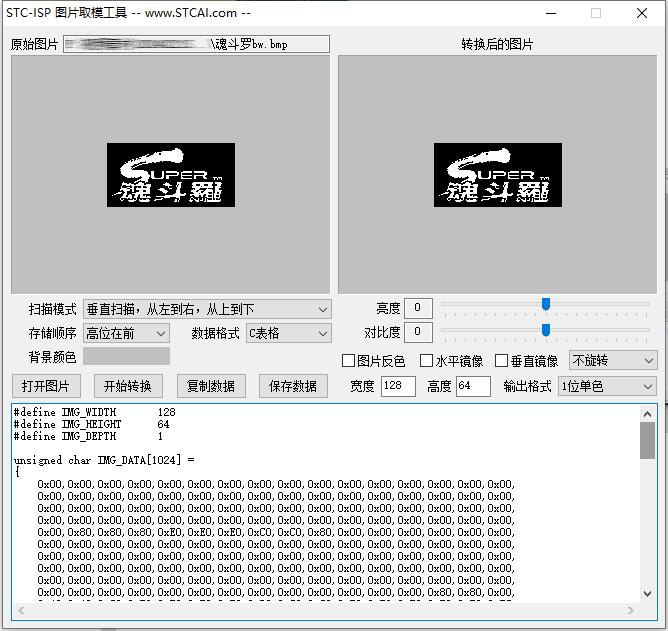Click the '#define IMG_WIDTH 128' line
The width and height of the screenshot is (668, 631).
pos(95,412)
